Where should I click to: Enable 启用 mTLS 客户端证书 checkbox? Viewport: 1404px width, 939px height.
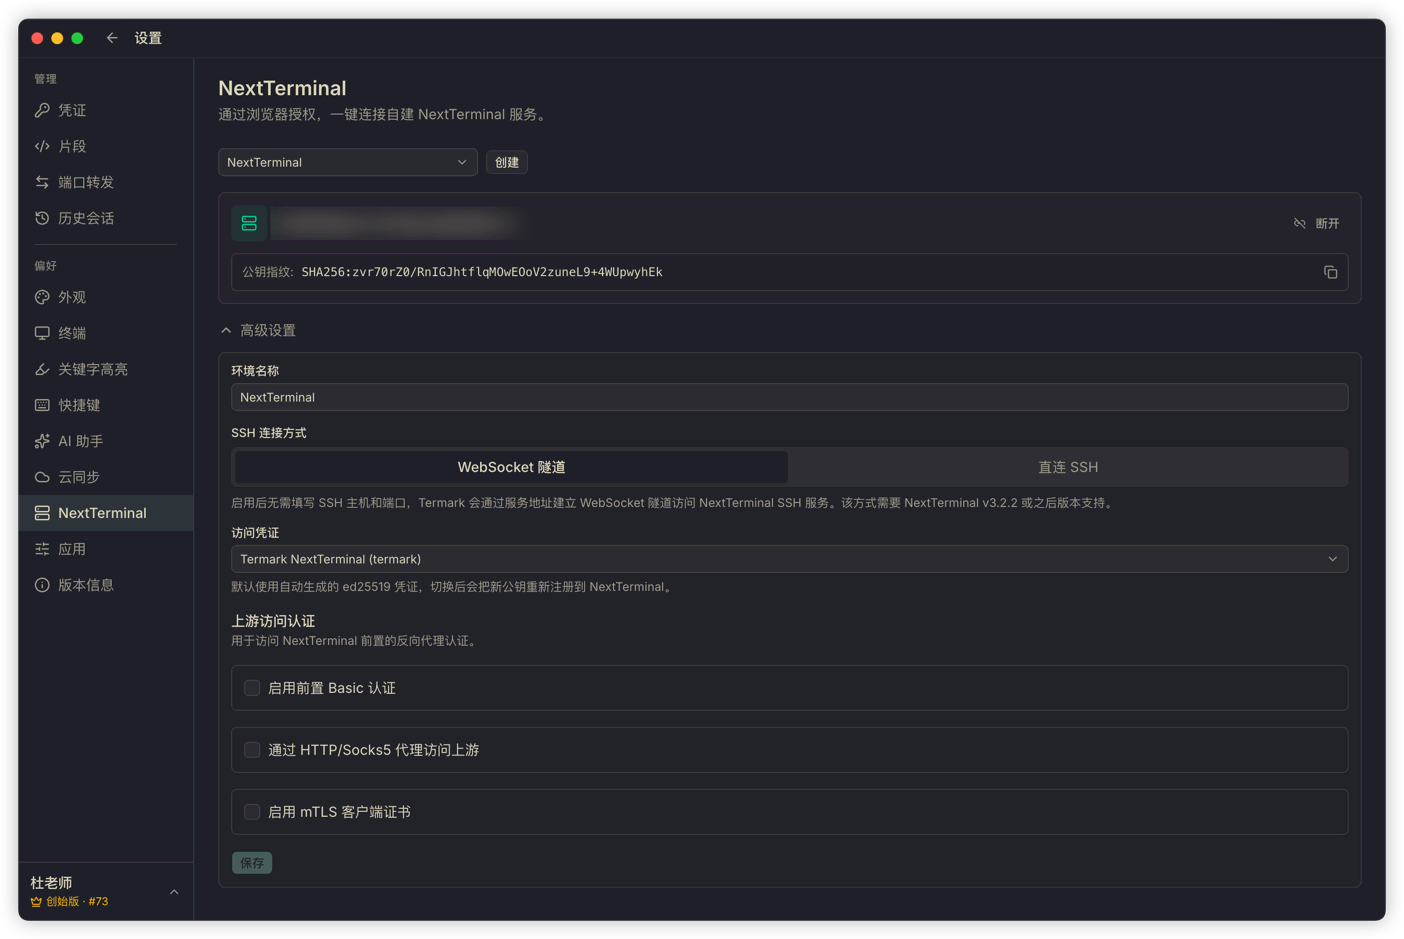pos(252,812)
